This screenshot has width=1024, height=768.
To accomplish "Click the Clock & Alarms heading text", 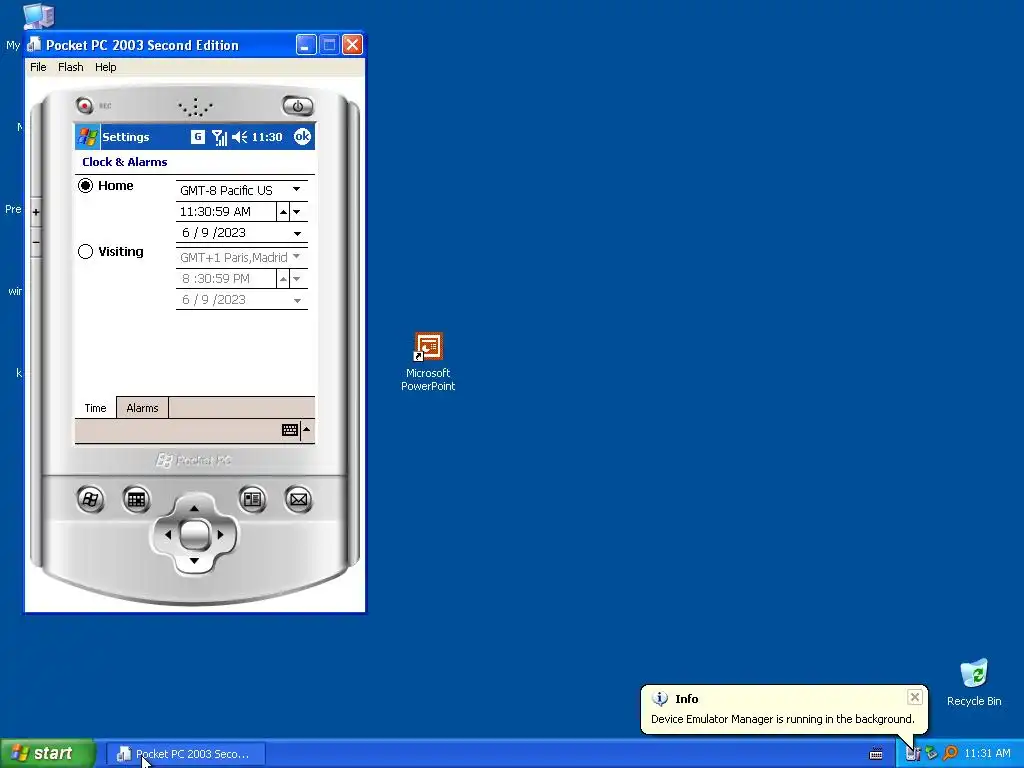I will pos(125,162).
